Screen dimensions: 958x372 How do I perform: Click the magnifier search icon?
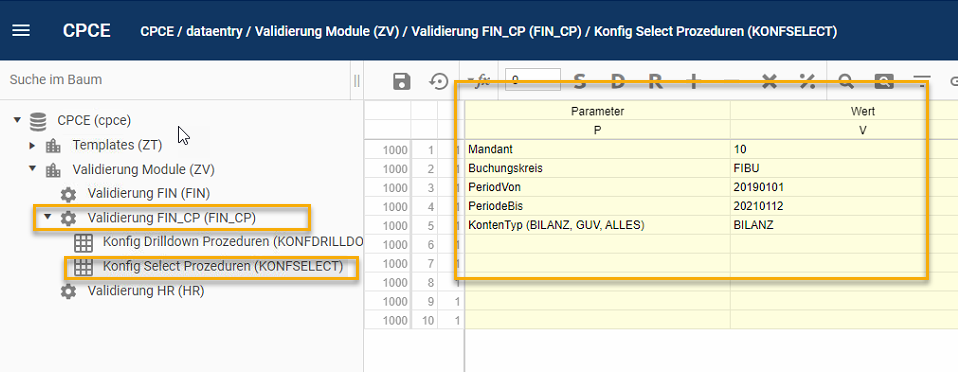tap(846, 81)
